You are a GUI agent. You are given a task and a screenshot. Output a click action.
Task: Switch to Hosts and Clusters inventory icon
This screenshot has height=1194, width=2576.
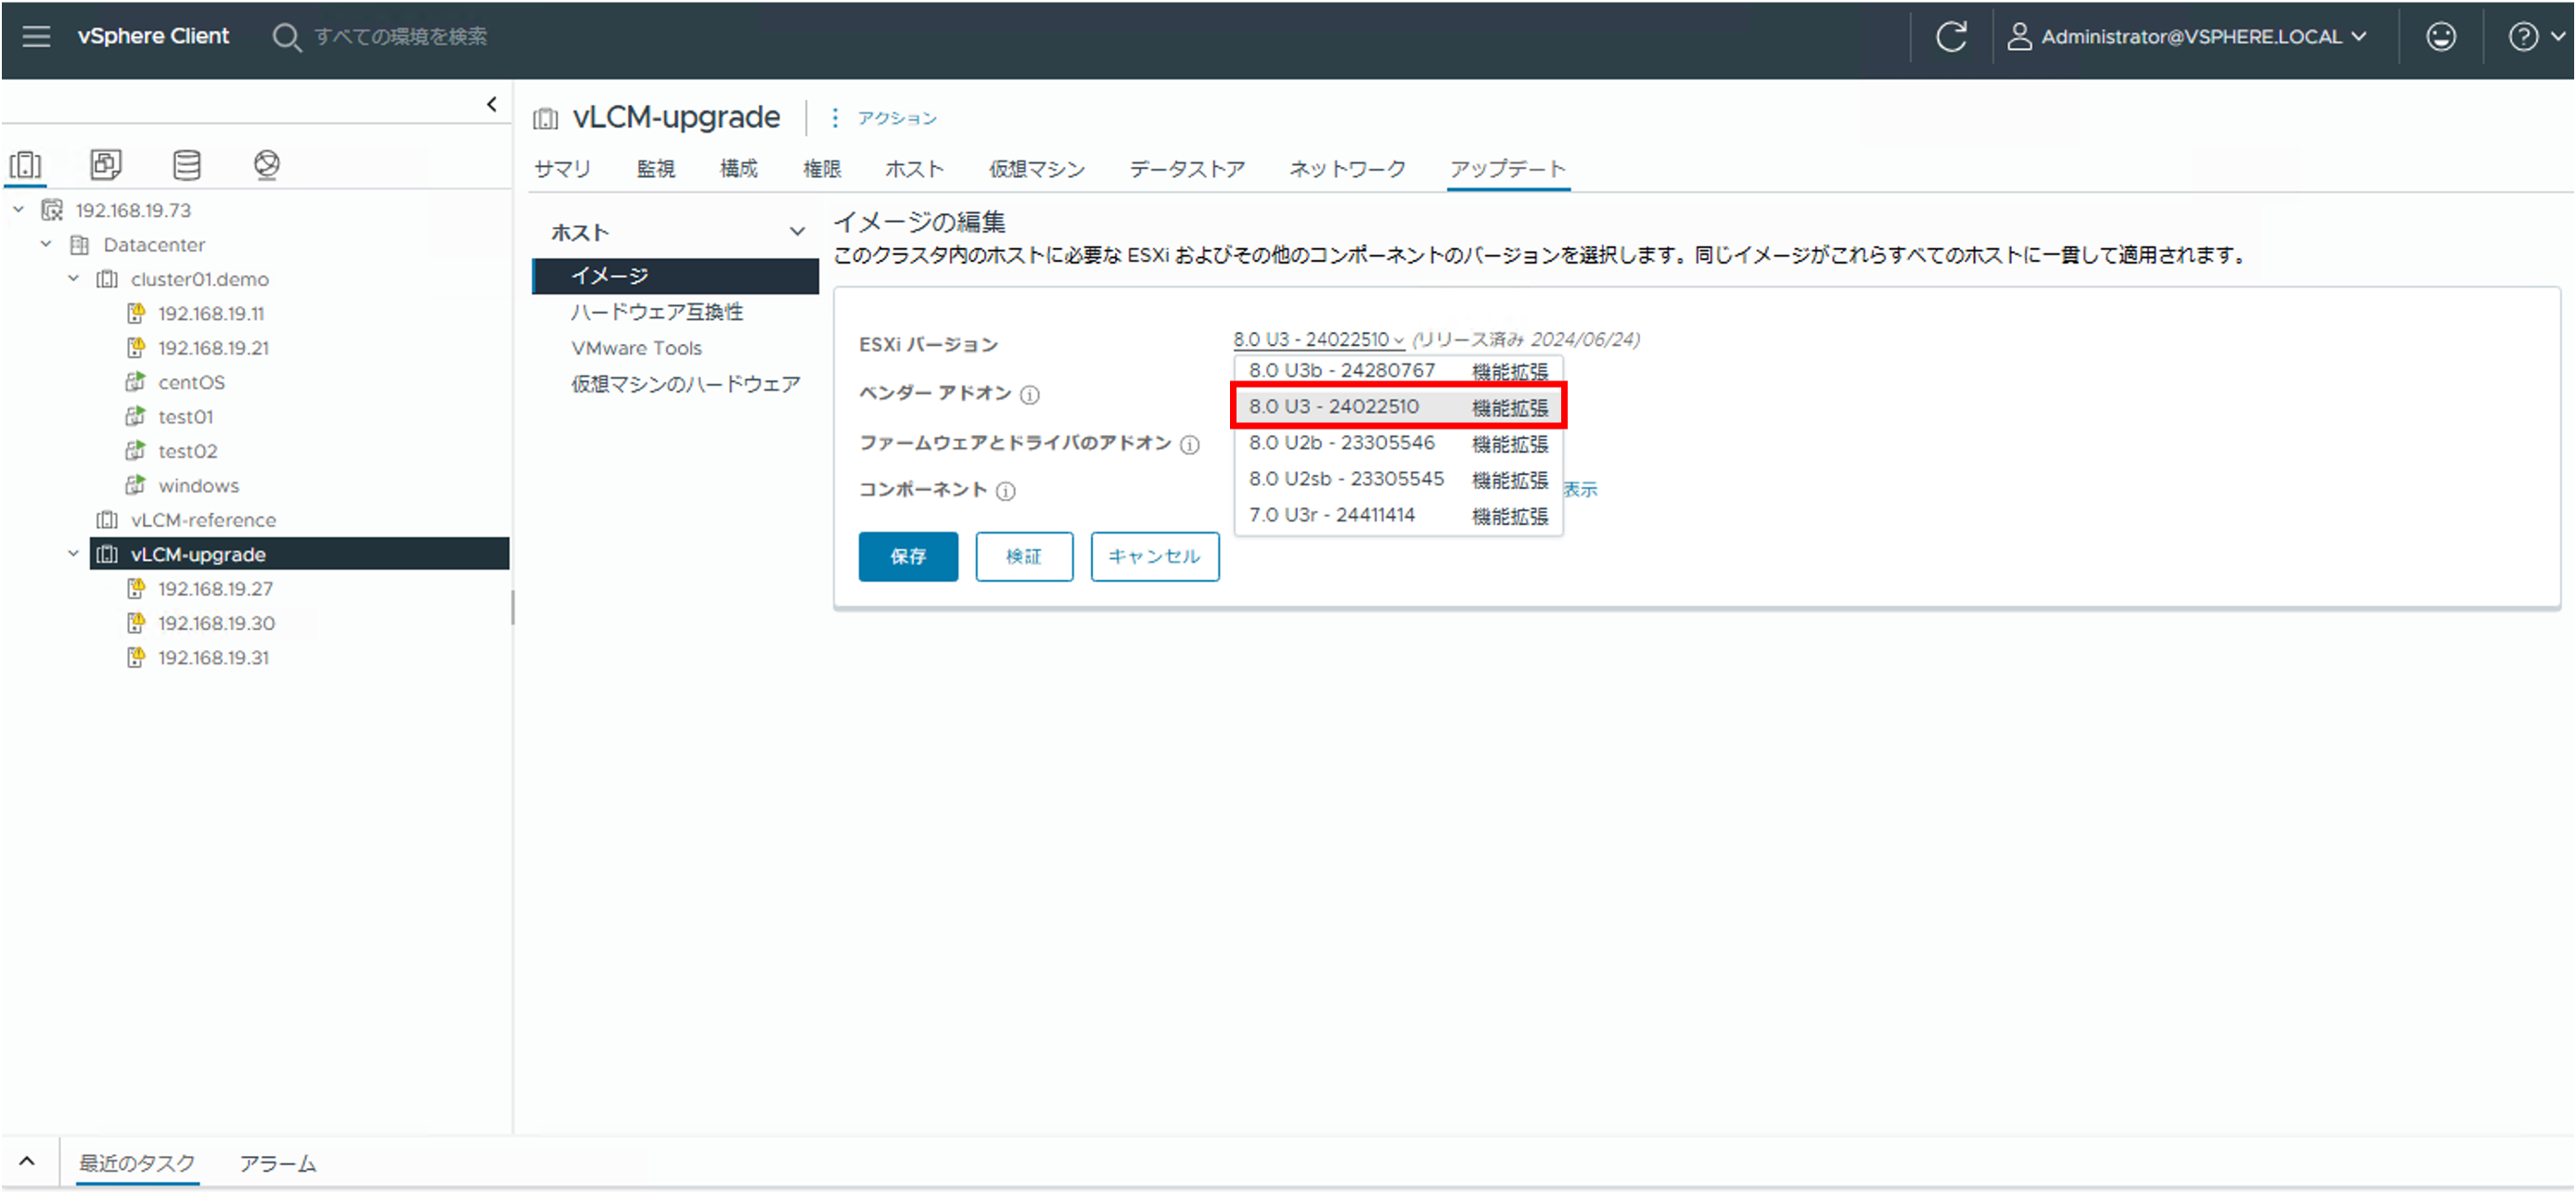26,164
